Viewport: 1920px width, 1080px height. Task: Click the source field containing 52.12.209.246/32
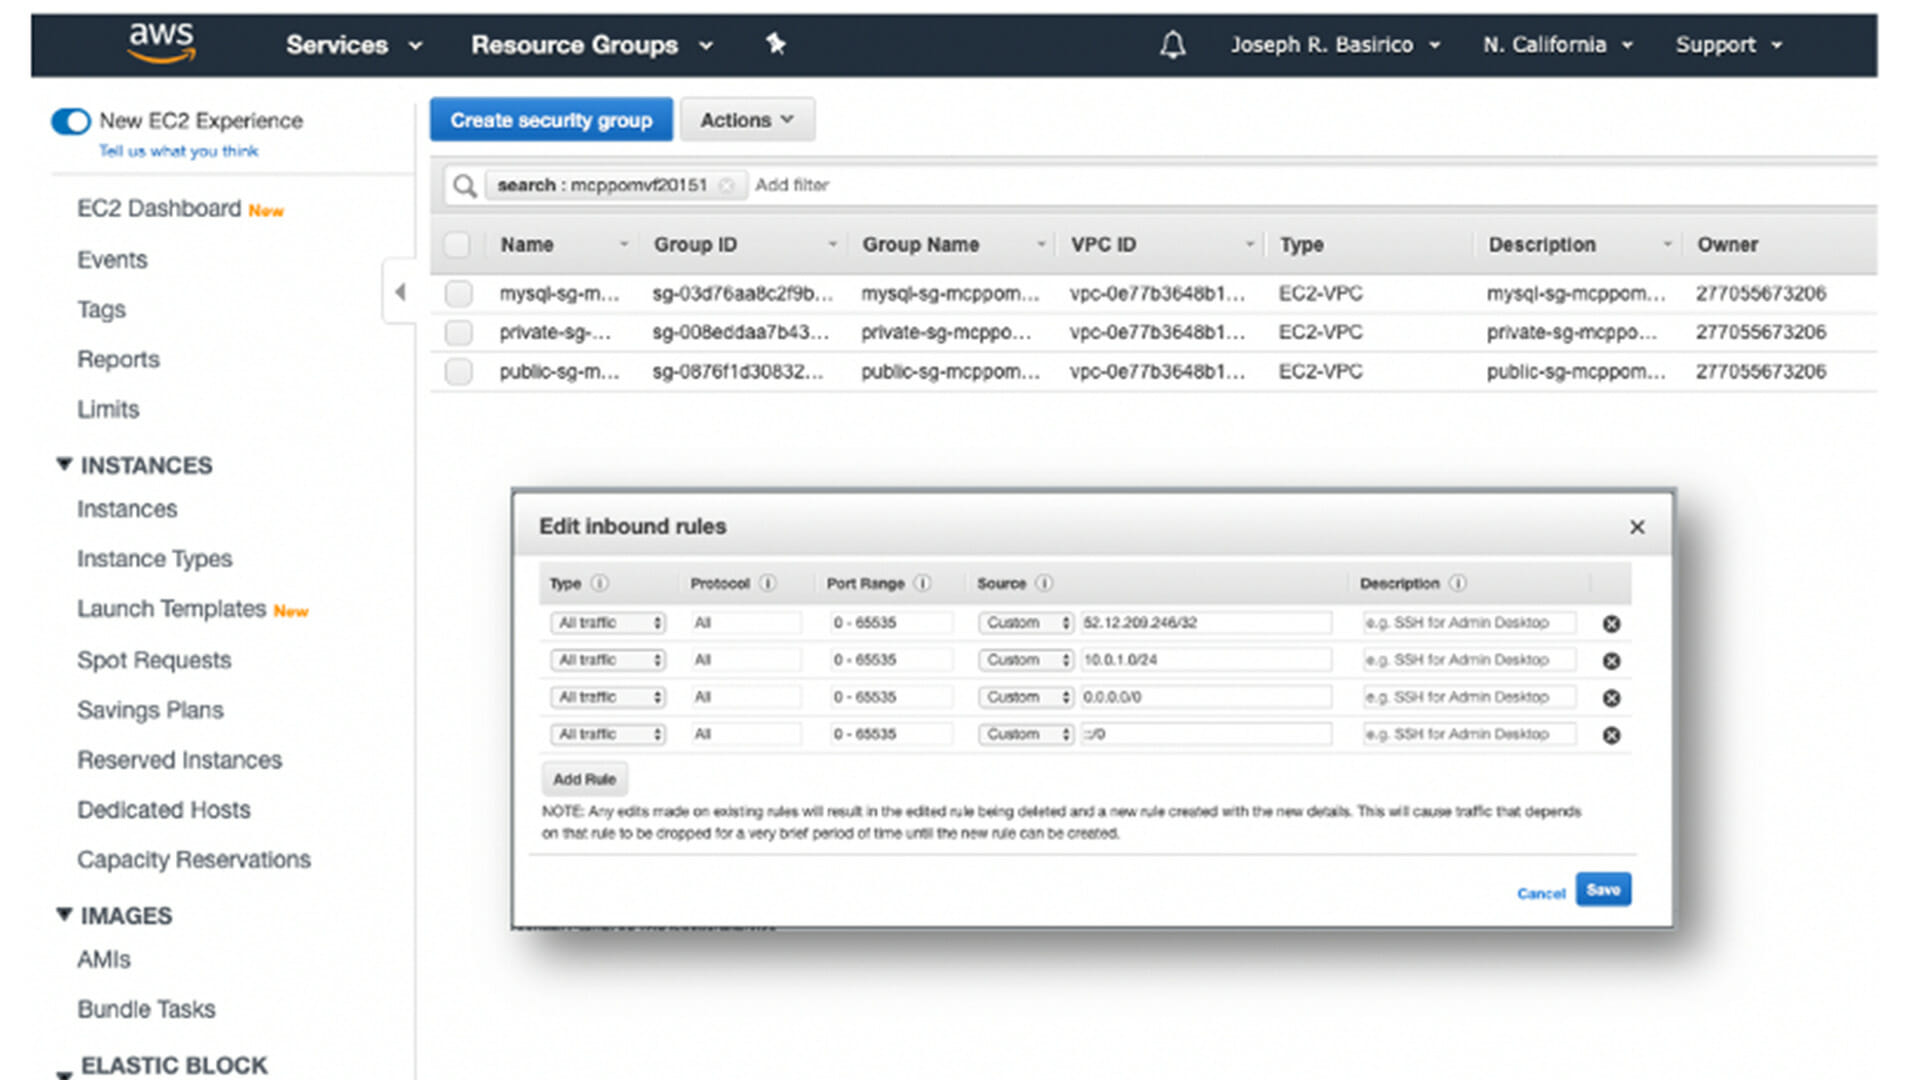point(1205,623)
